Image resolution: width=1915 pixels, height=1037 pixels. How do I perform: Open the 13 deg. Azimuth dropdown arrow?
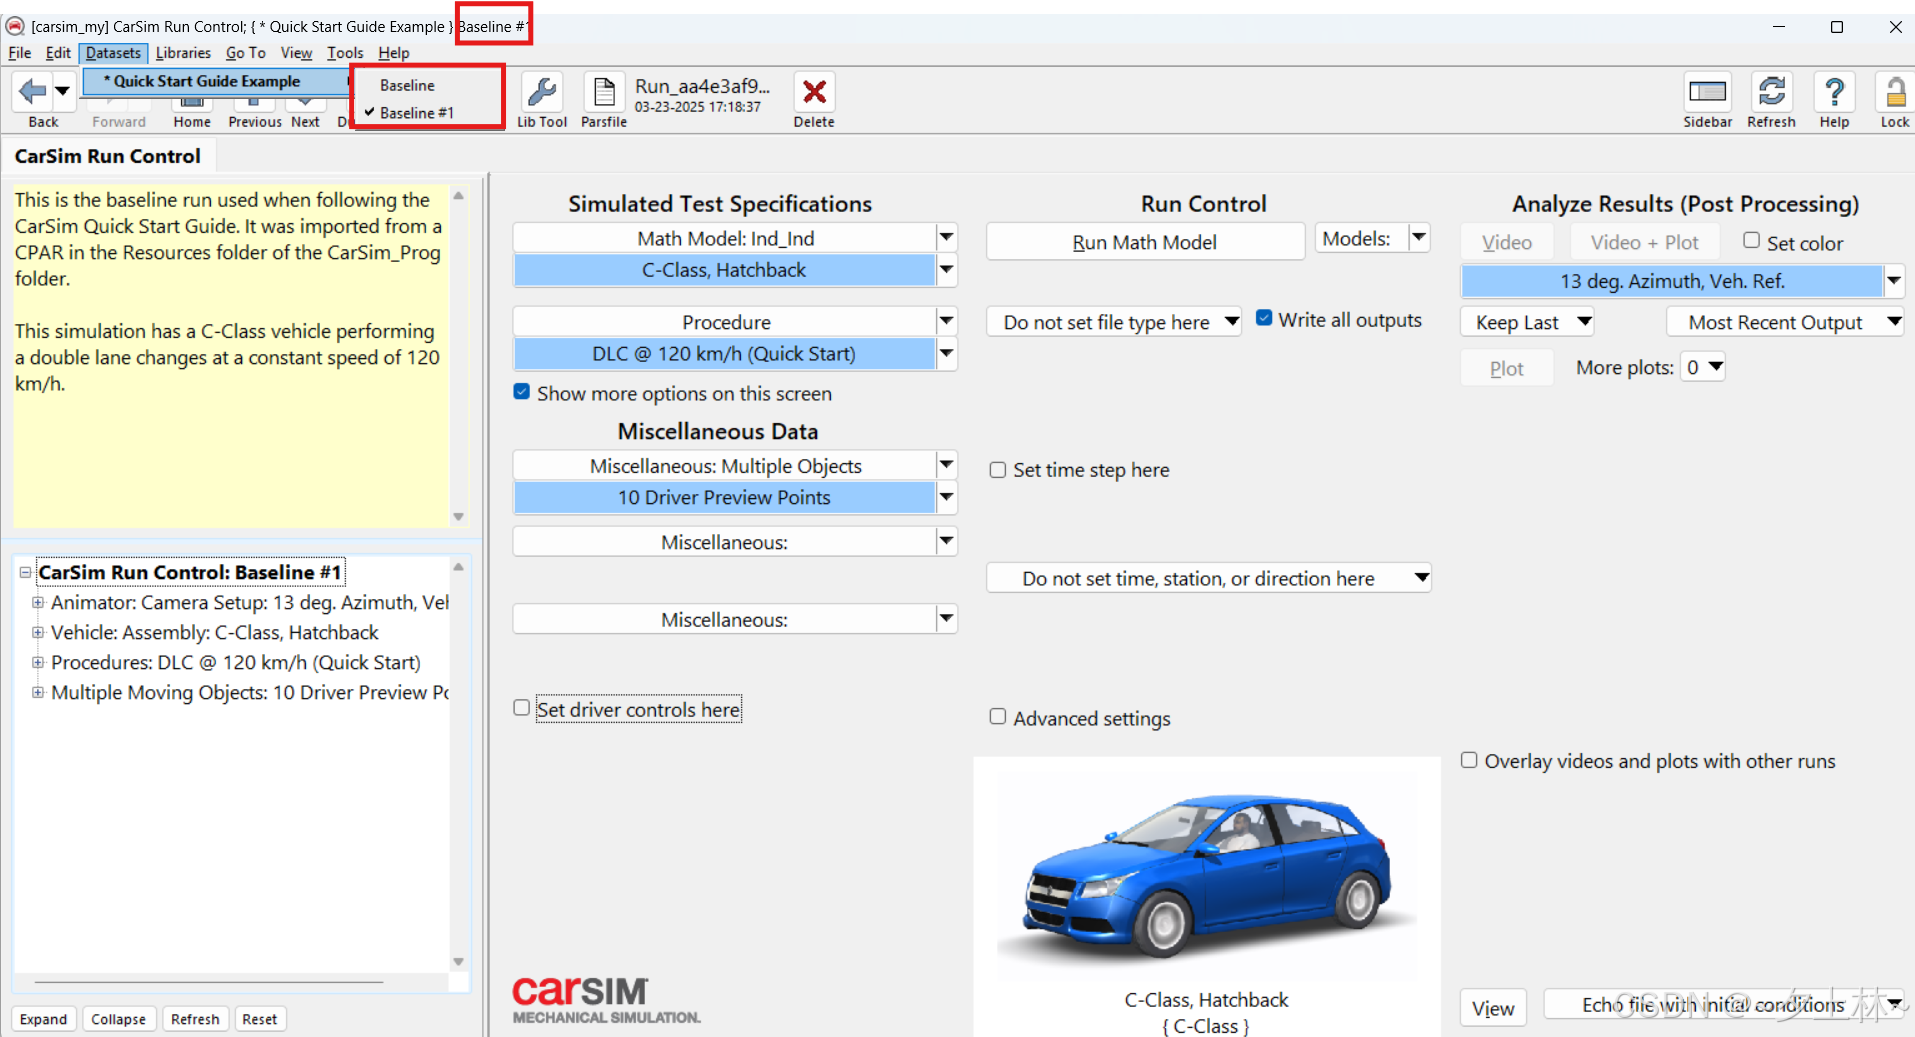point(1893,281)
